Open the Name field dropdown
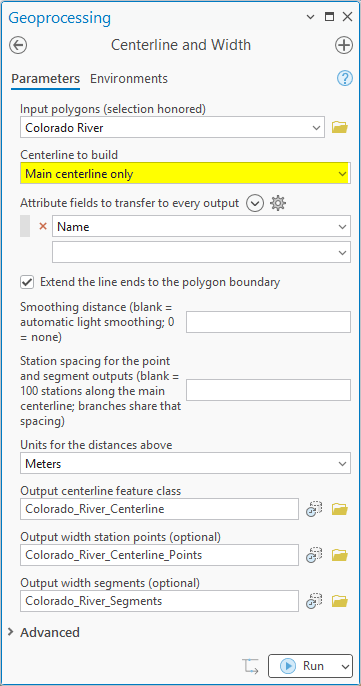Image resolution: width=361 pixels, height=686 pixels. (342, 227)
